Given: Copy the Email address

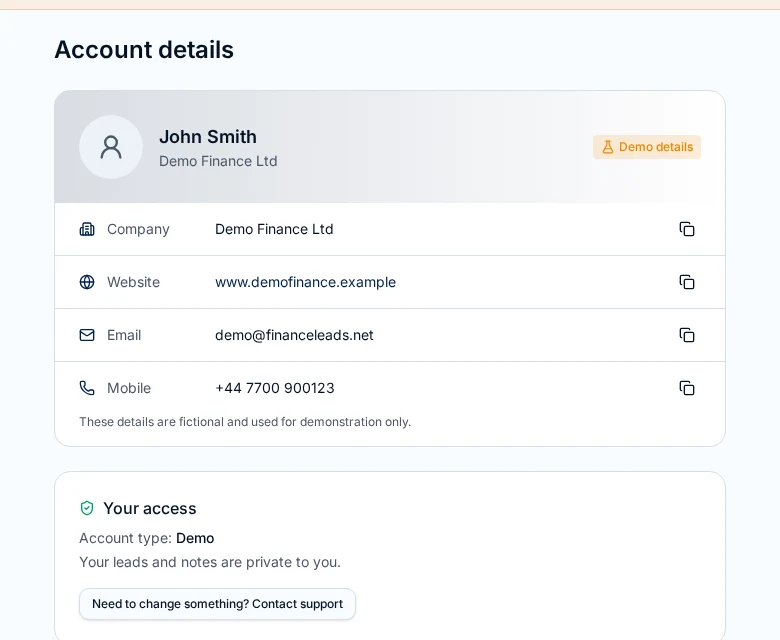Looking at the screenshot, I should click(686, 335).
